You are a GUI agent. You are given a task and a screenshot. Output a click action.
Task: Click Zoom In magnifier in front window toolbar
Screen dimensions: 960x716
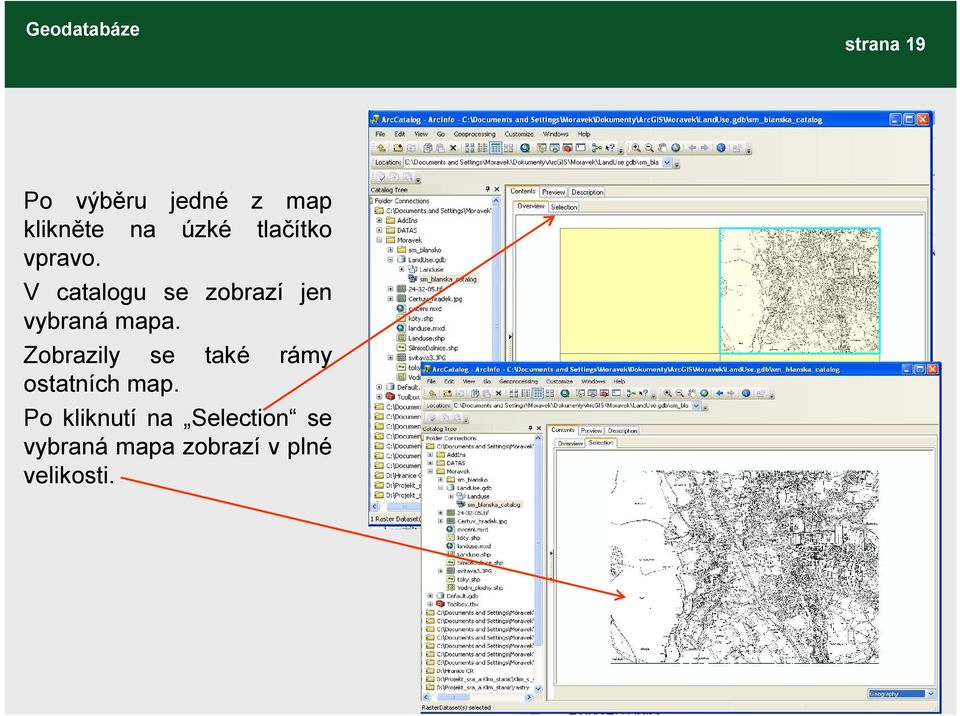click(667, 393)
